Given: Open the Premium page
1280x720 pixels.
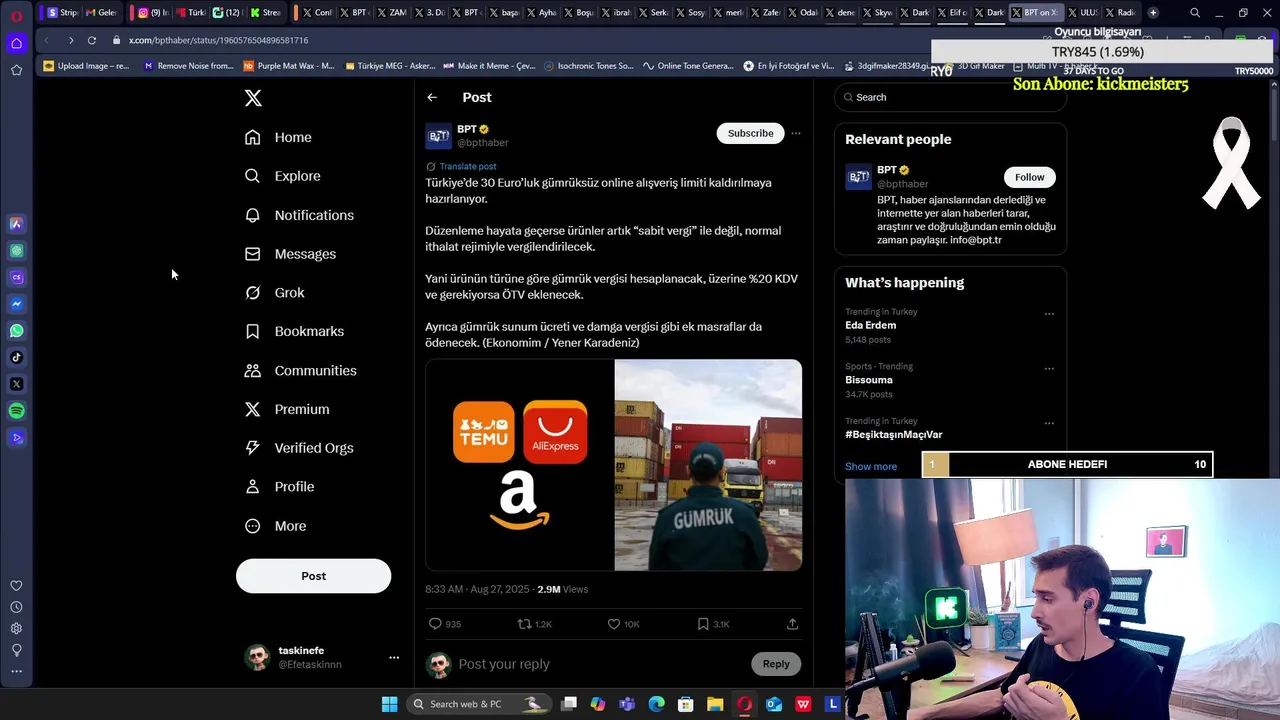Looking at the screenshot, I should click(x=287, y=409).
